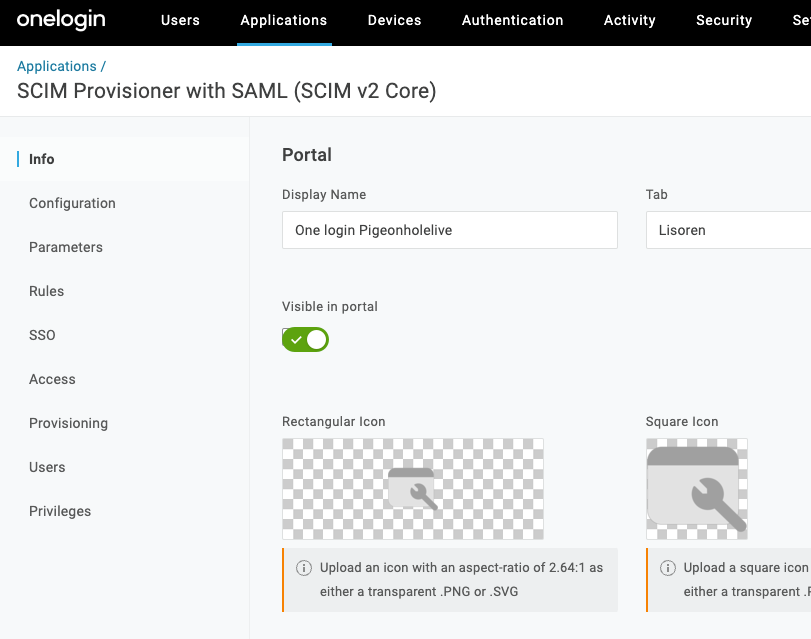Open the Parameters sidebar tab

coord(66,247)
